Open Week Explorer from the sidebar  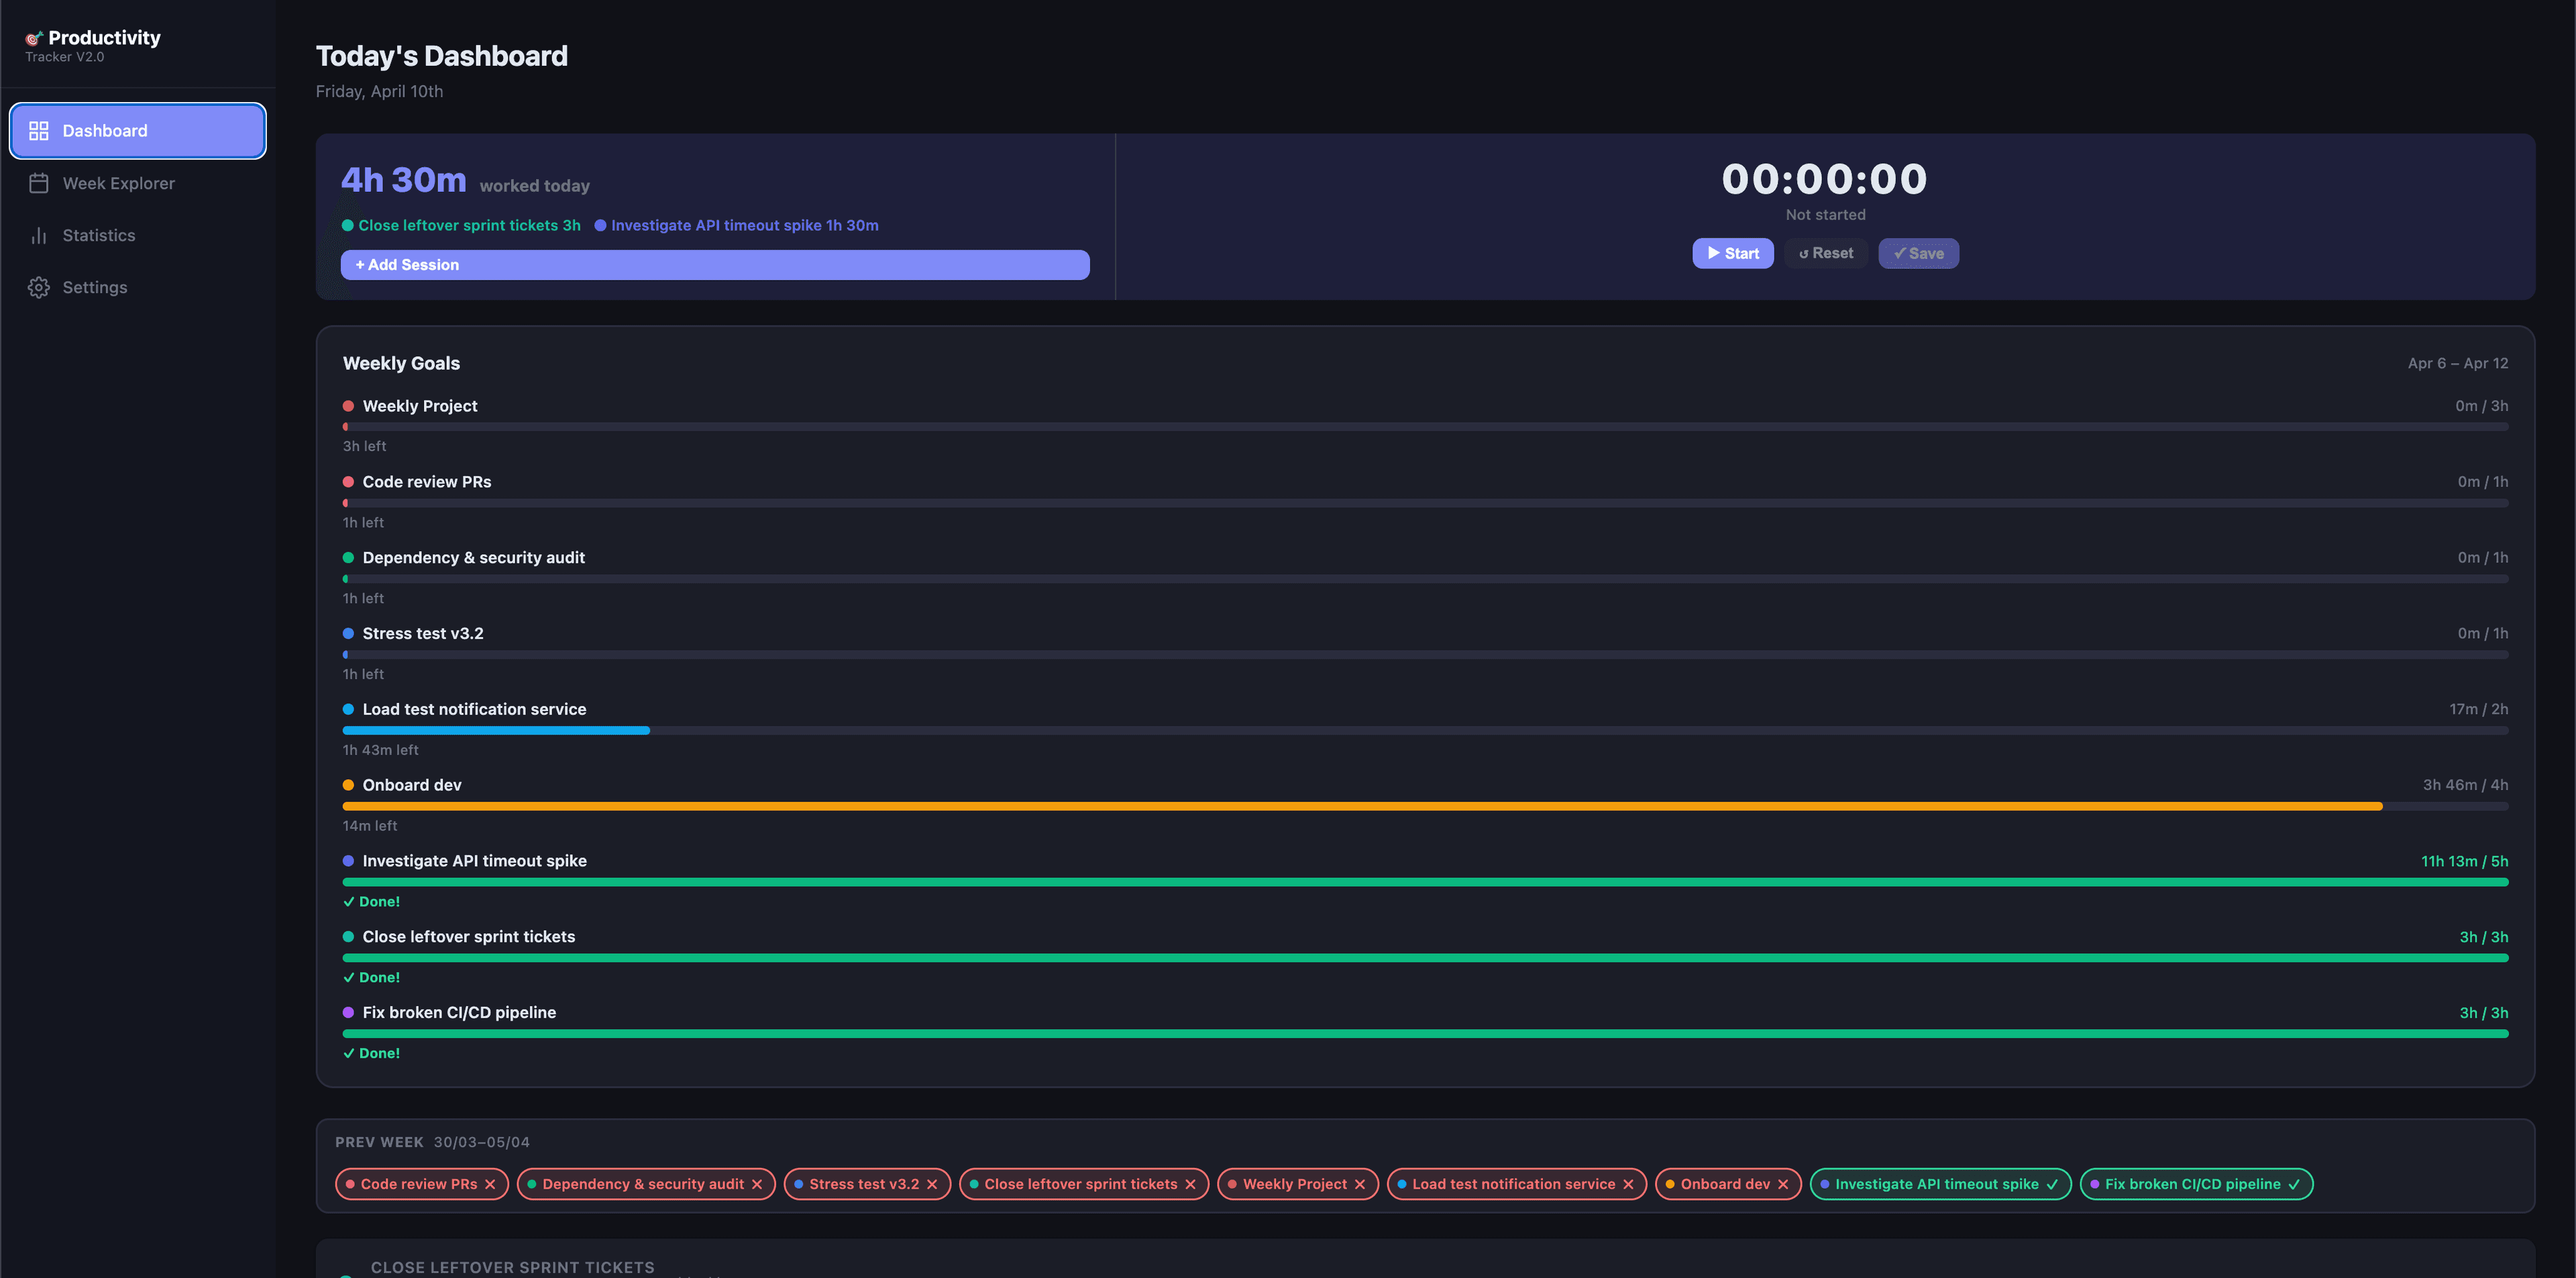coord(138,183)
